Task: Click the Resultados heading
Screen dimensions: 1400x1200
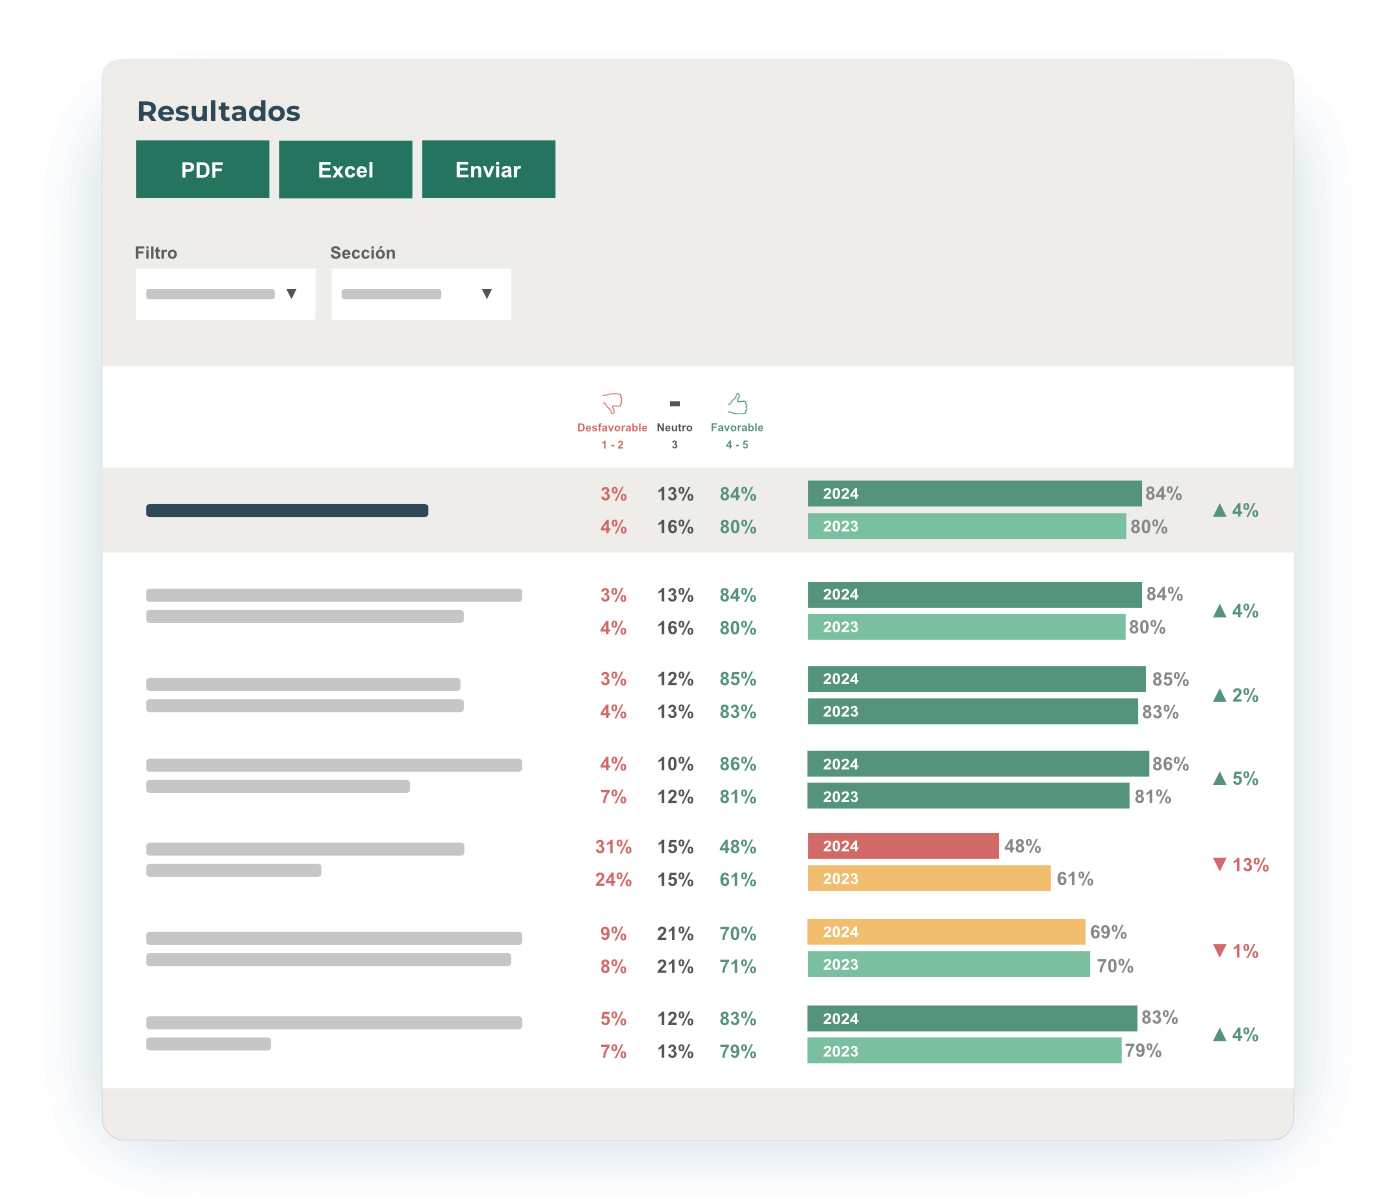Action: click(218, 111)
